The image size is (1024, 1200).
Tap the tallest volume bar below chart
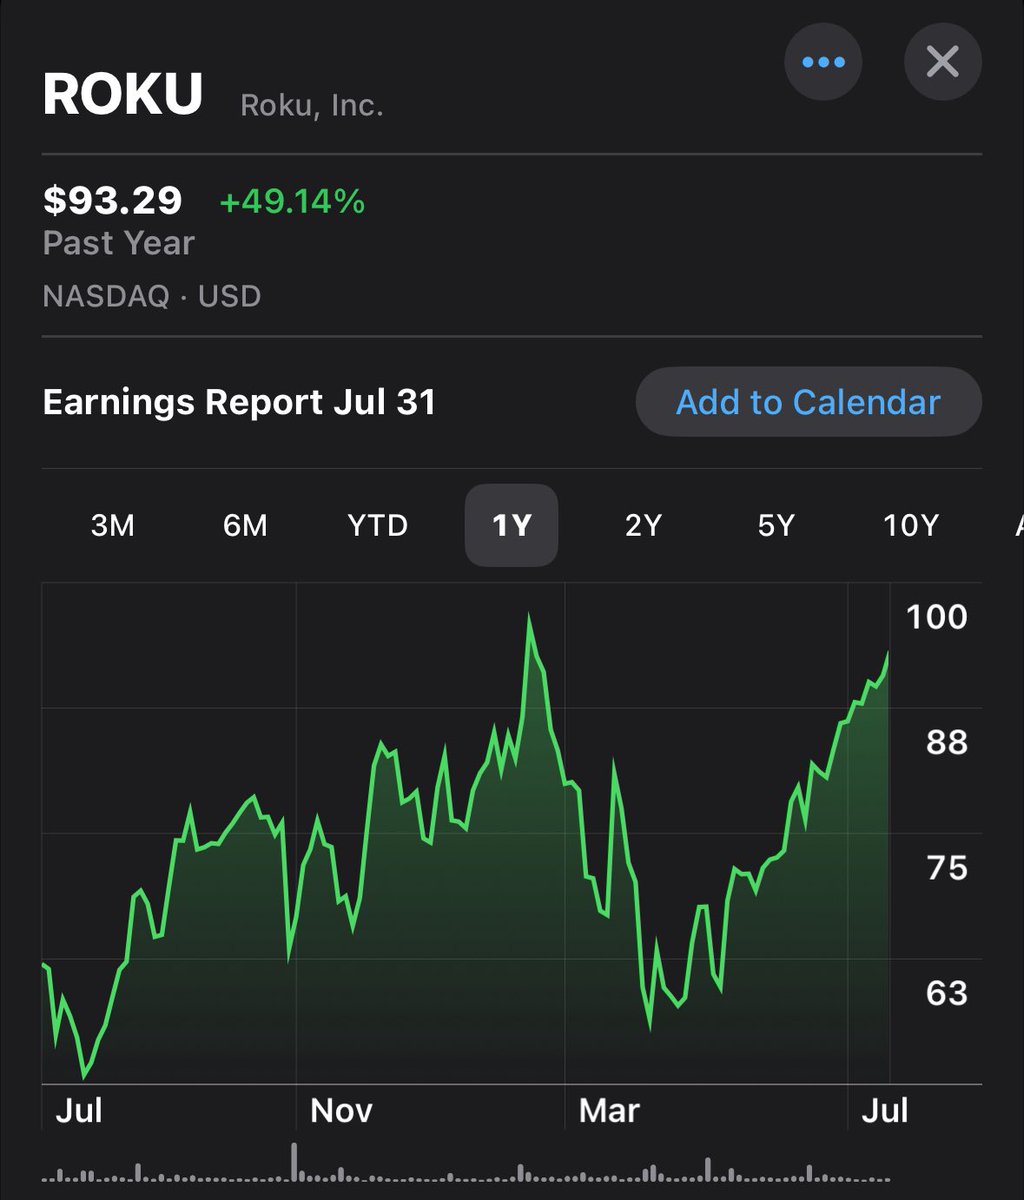pos(294,1161)
